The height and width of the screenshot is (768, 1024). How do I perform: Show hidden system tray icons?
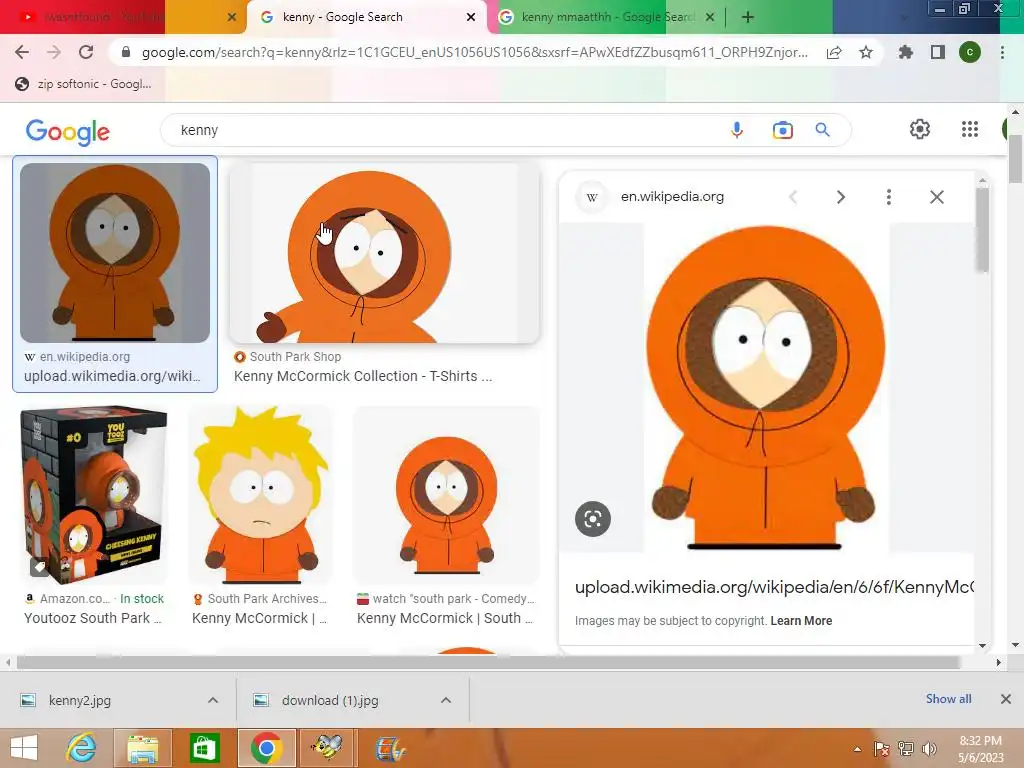[x=857, y=749]
